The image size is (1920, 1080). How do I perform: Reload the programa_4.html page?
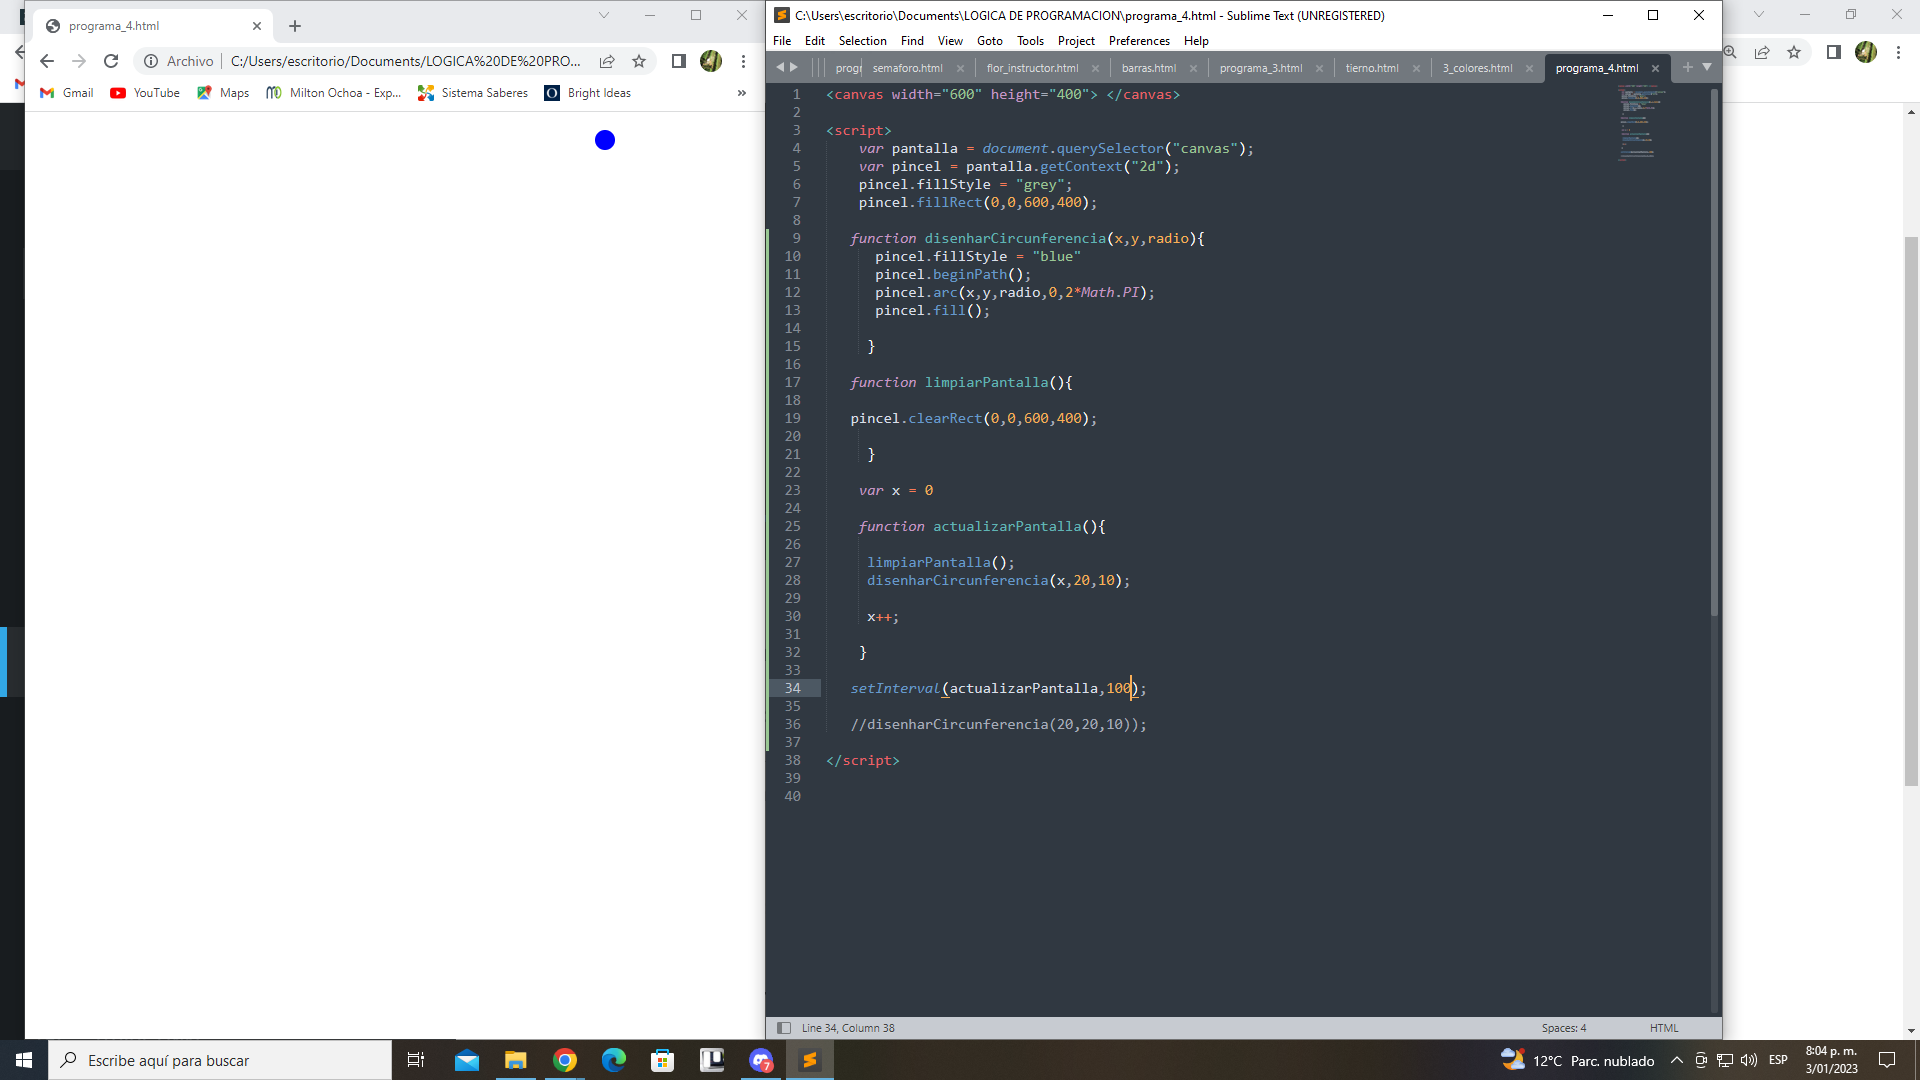click(111, 61)
